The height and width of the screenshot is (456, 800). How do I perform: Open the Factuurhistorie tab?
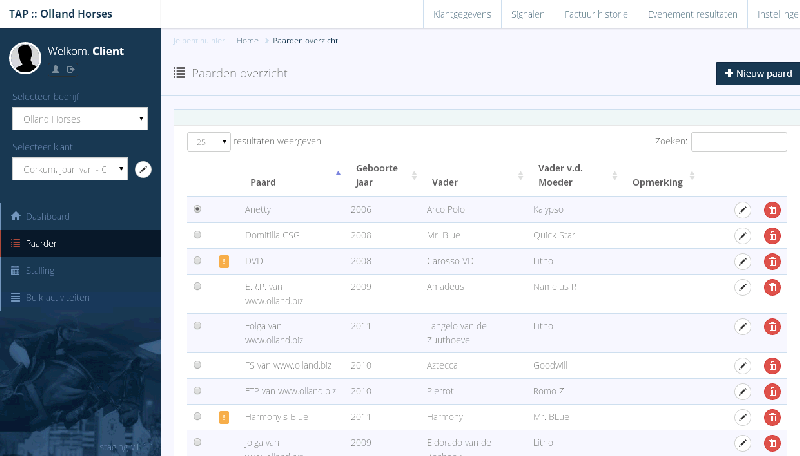coord(596,14)
